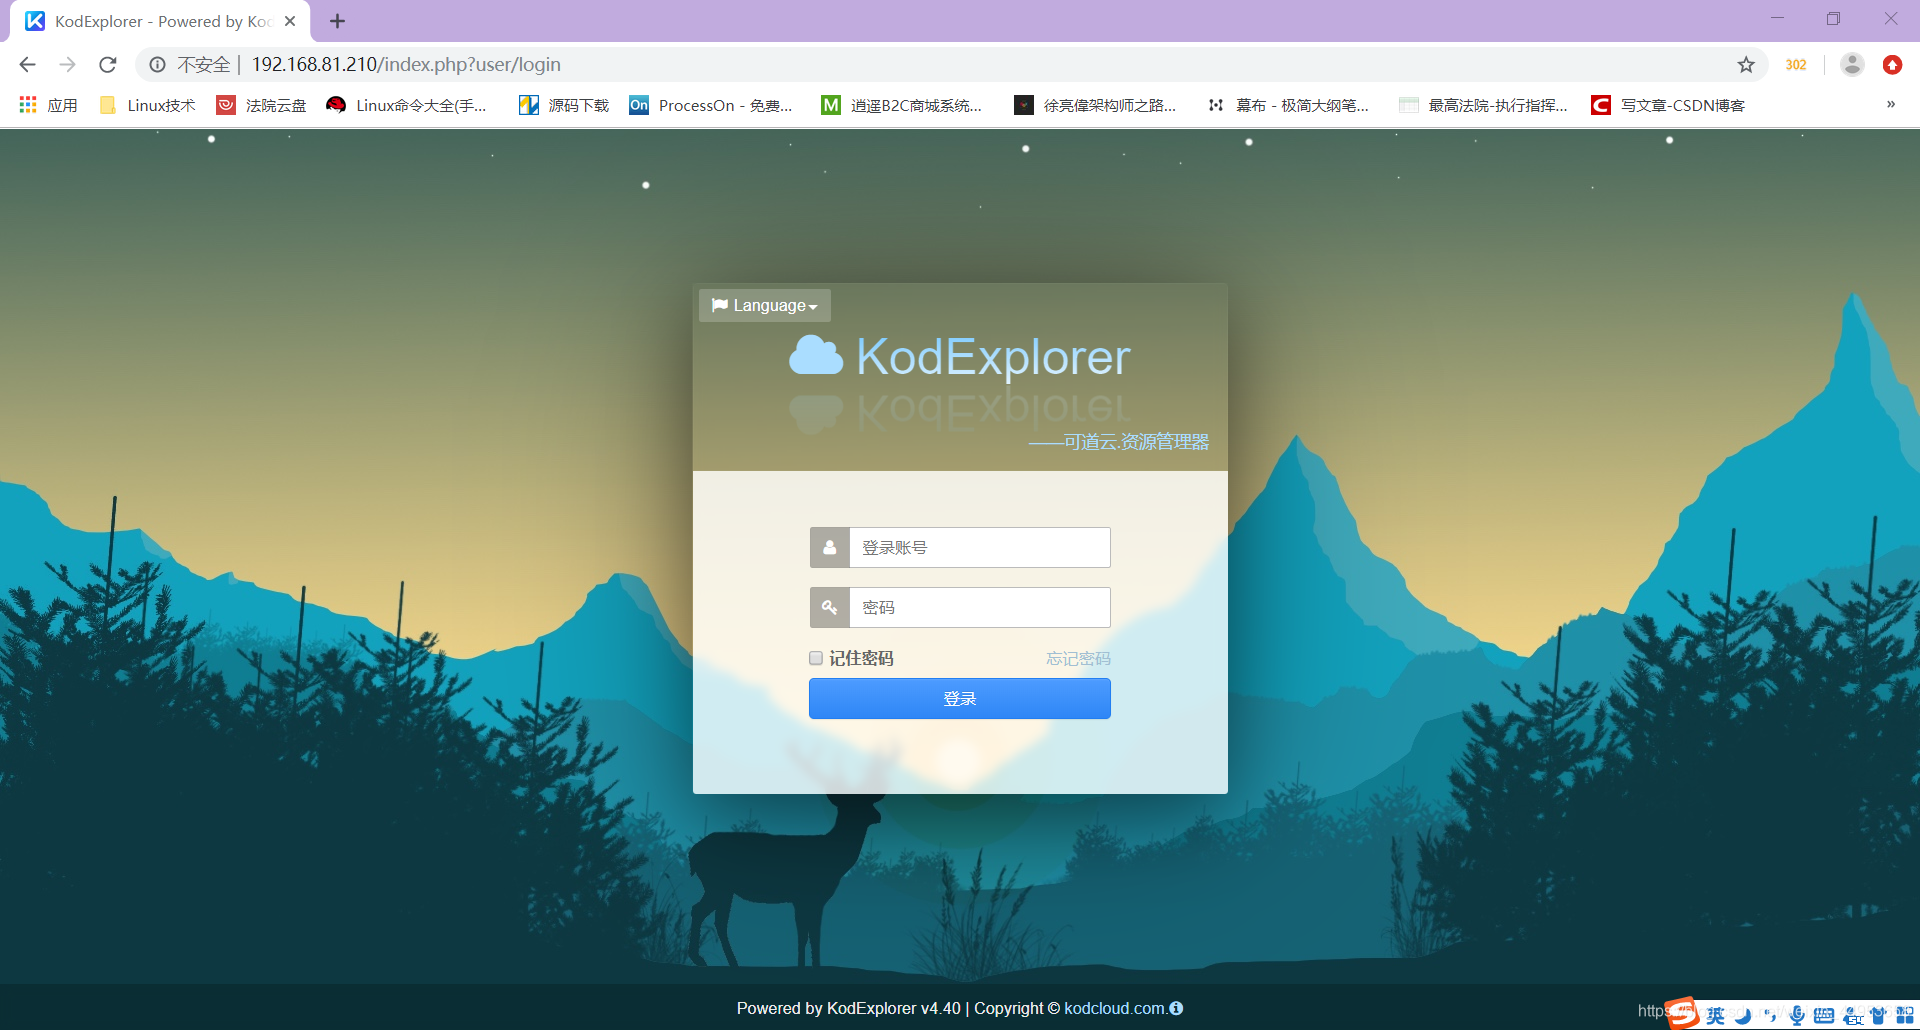The width and height of the screenshot is (1920, 1030).
Task: Click the shirt skin icon in input toolbar
Action: 1878,1016
